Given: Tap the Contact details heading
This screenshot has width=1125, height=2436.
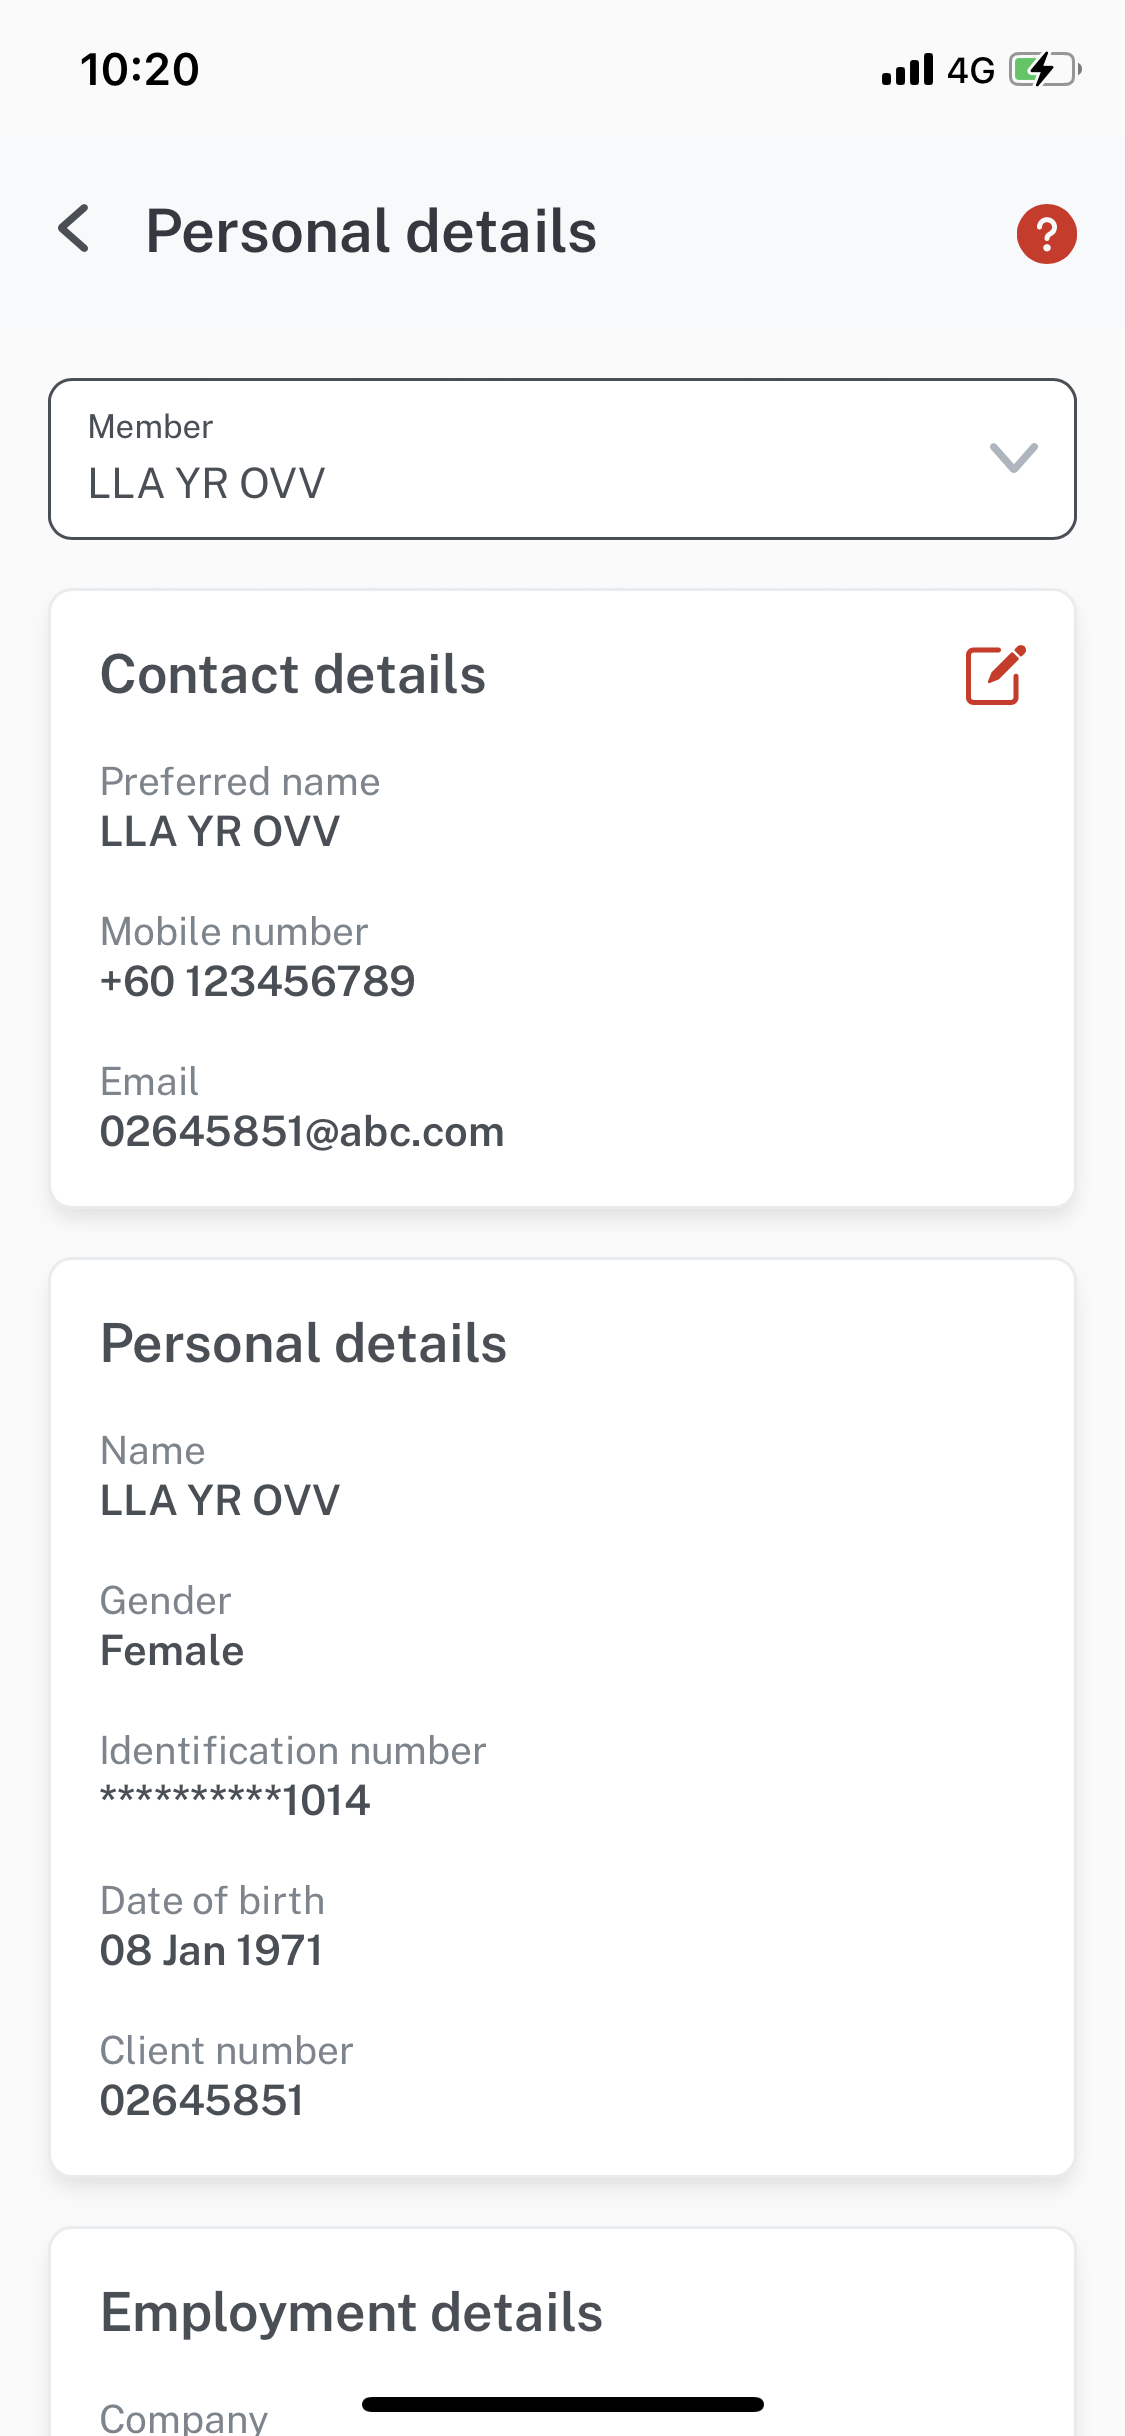Looking at the screenshot, I should point(293,675).
